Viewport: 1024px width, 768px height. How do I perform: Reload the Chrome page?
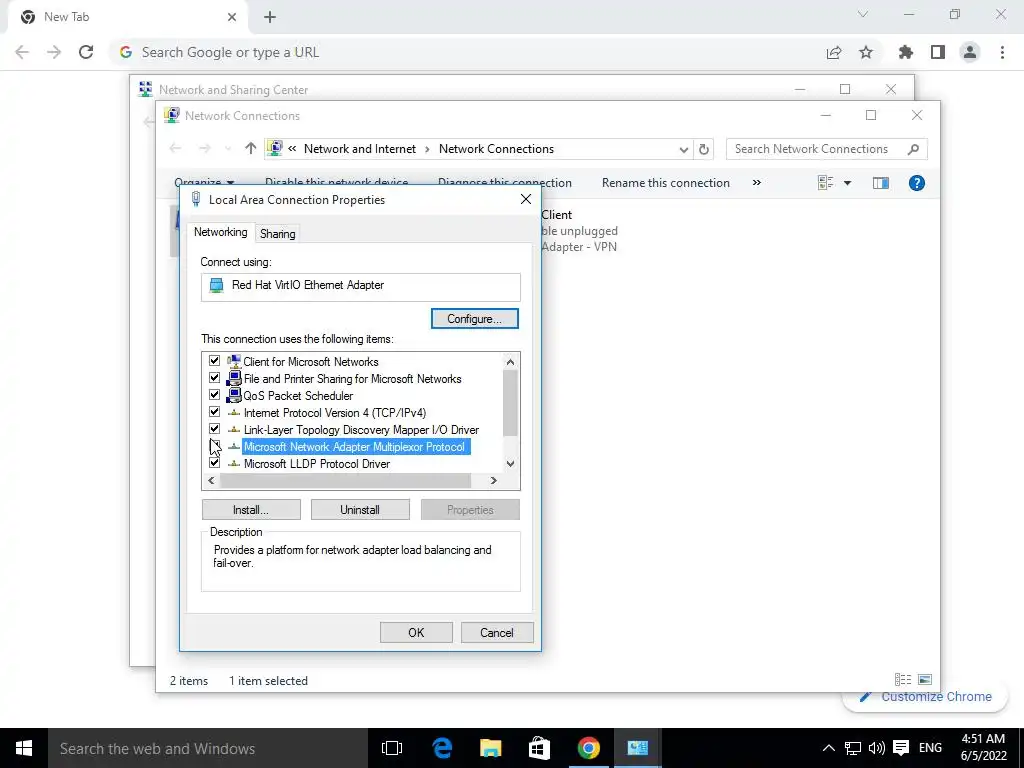(x=86, y=52)
